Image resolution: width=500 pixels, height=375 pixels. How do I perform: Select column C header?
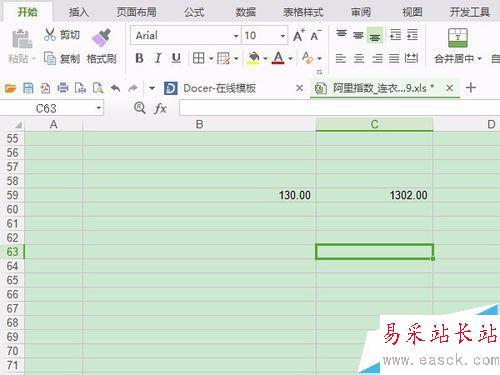coord(374,124)
